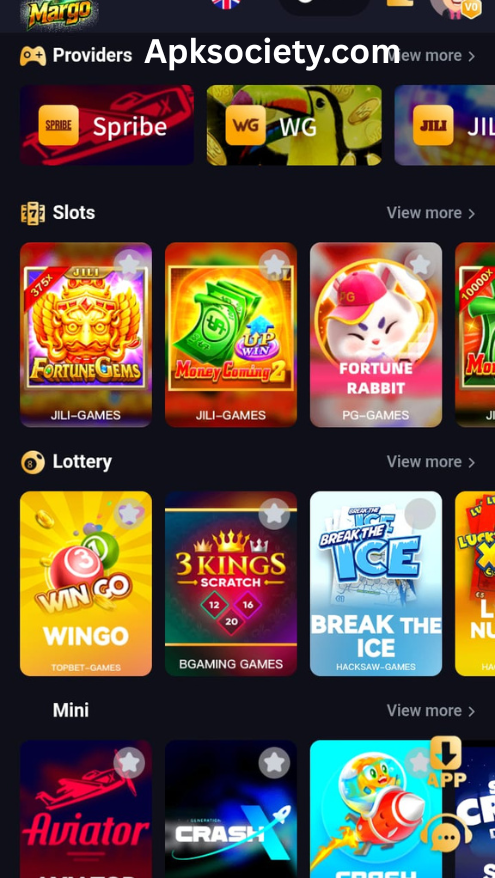The height and width of the screenshot is (878, 495).
Task: Click View more next to Providers
Action: (431, 55)
